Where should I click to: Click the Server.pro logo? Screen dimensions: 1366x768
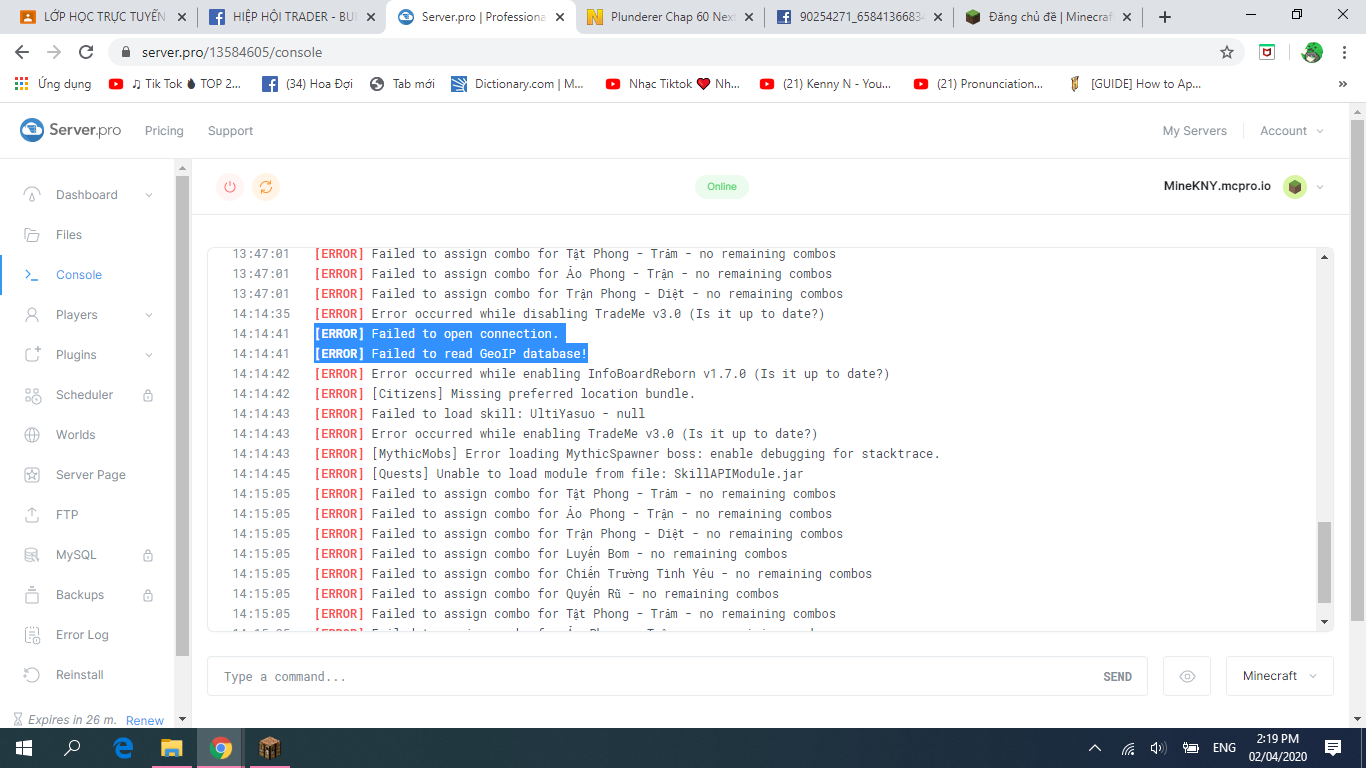pos(71,130)
